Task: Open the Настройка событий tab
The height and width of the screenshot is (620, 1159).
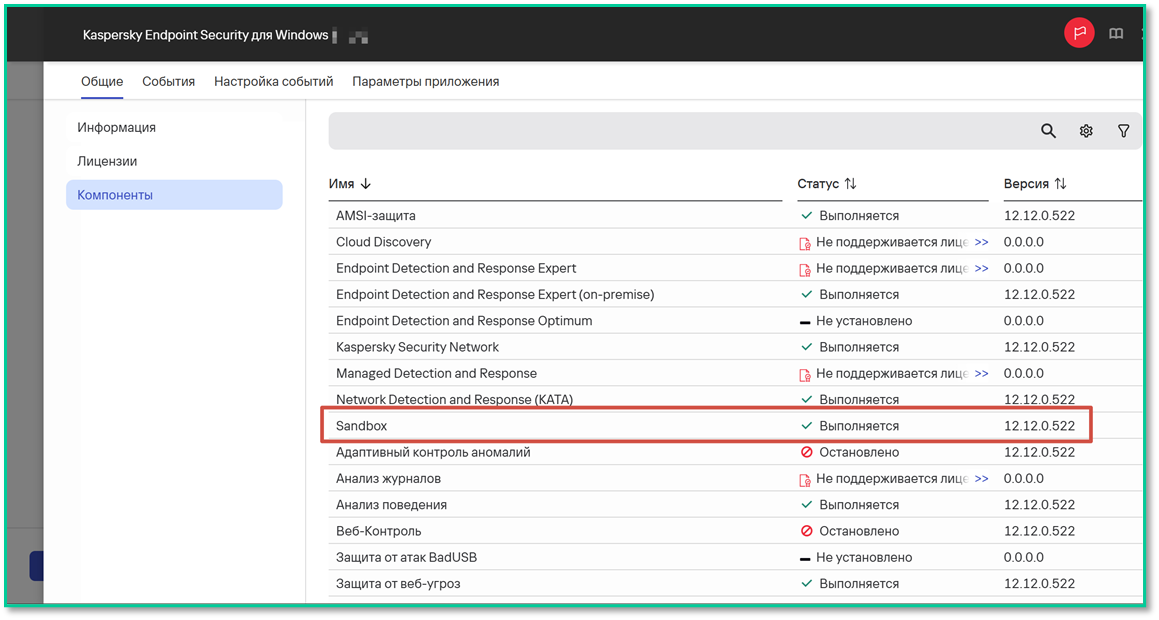Action: [273, 81]
